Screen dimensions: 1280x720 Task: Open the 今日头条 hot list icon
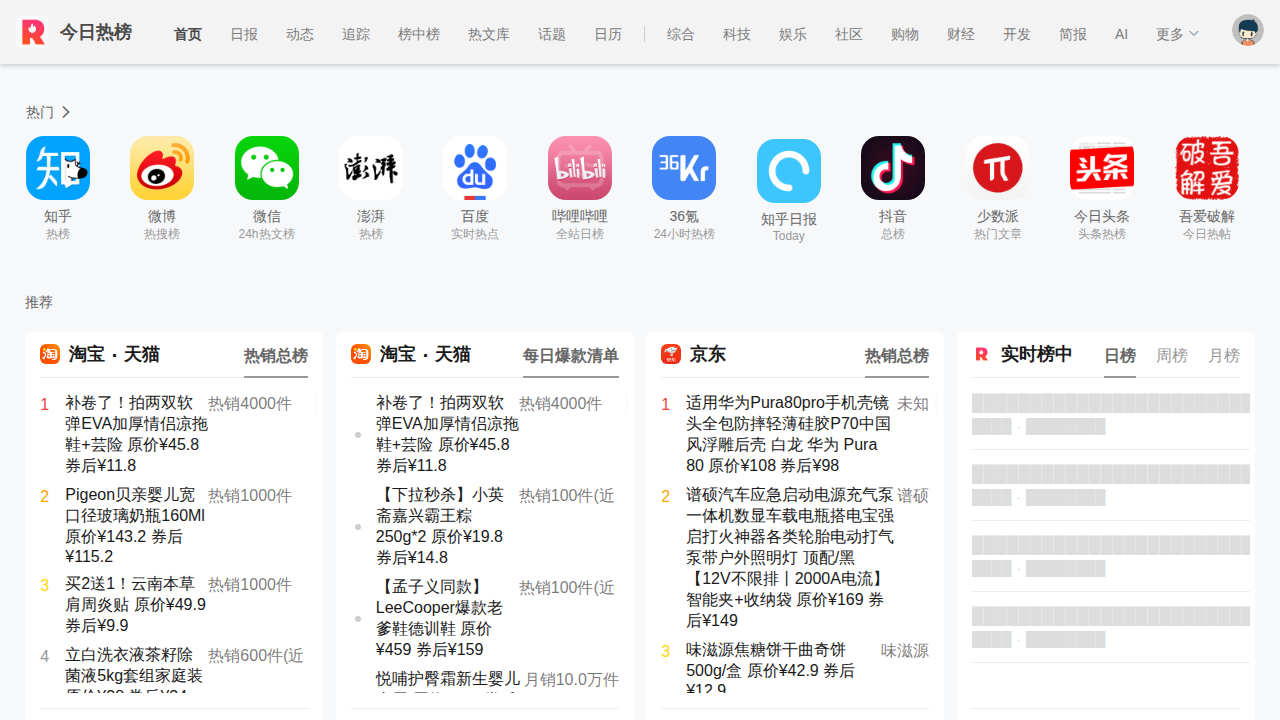click(x=1102, y=168)
